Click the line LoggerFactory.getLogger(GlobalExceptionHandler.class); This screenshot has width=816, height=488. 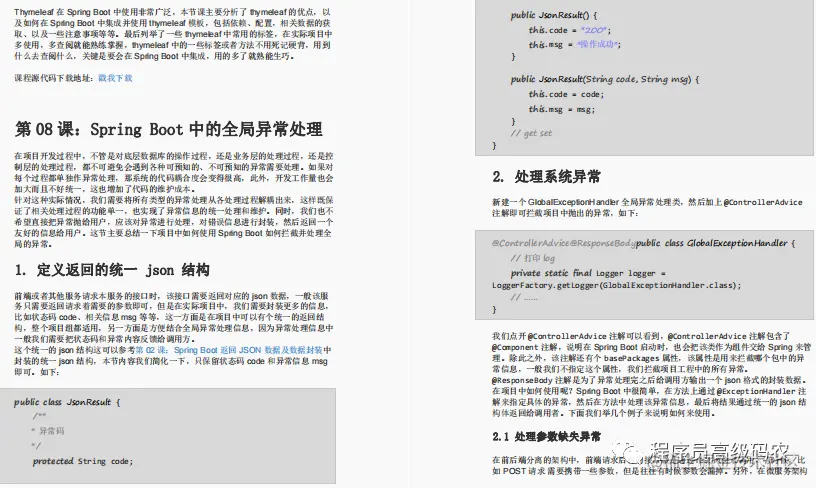(x=616, y=285)
